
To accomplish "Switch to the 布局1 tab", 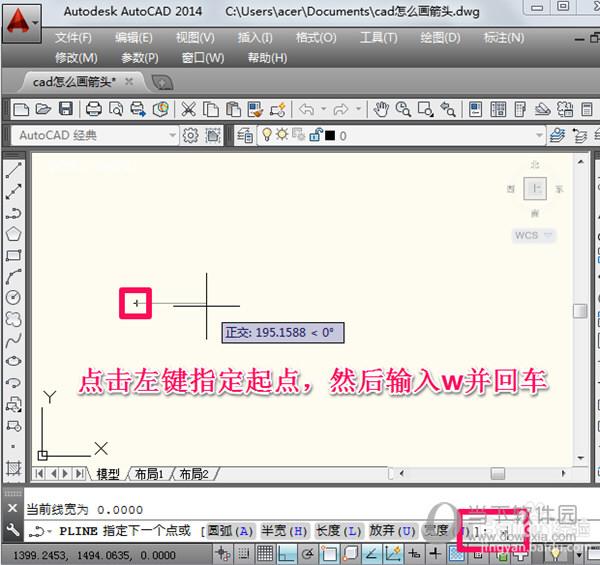I will click(x=149, y=474).
